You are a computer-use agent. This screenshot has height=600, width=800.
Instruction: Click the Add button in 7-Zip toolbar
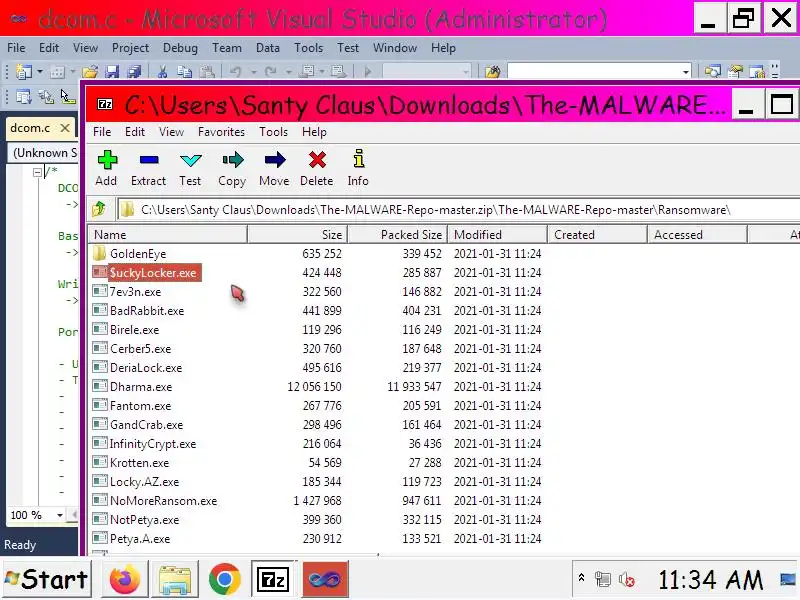coord(107,169)
